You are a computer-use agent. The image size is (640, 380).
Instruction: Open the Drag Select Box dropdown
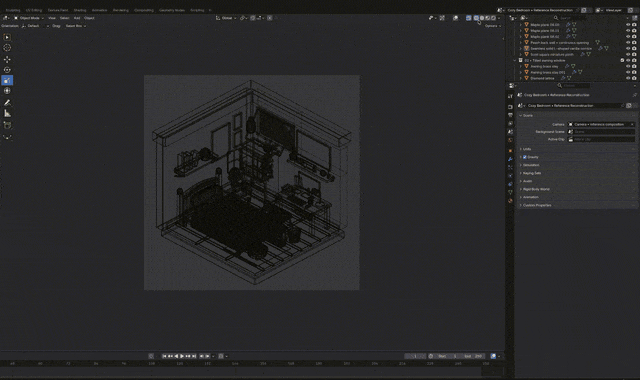coord(76,26)
